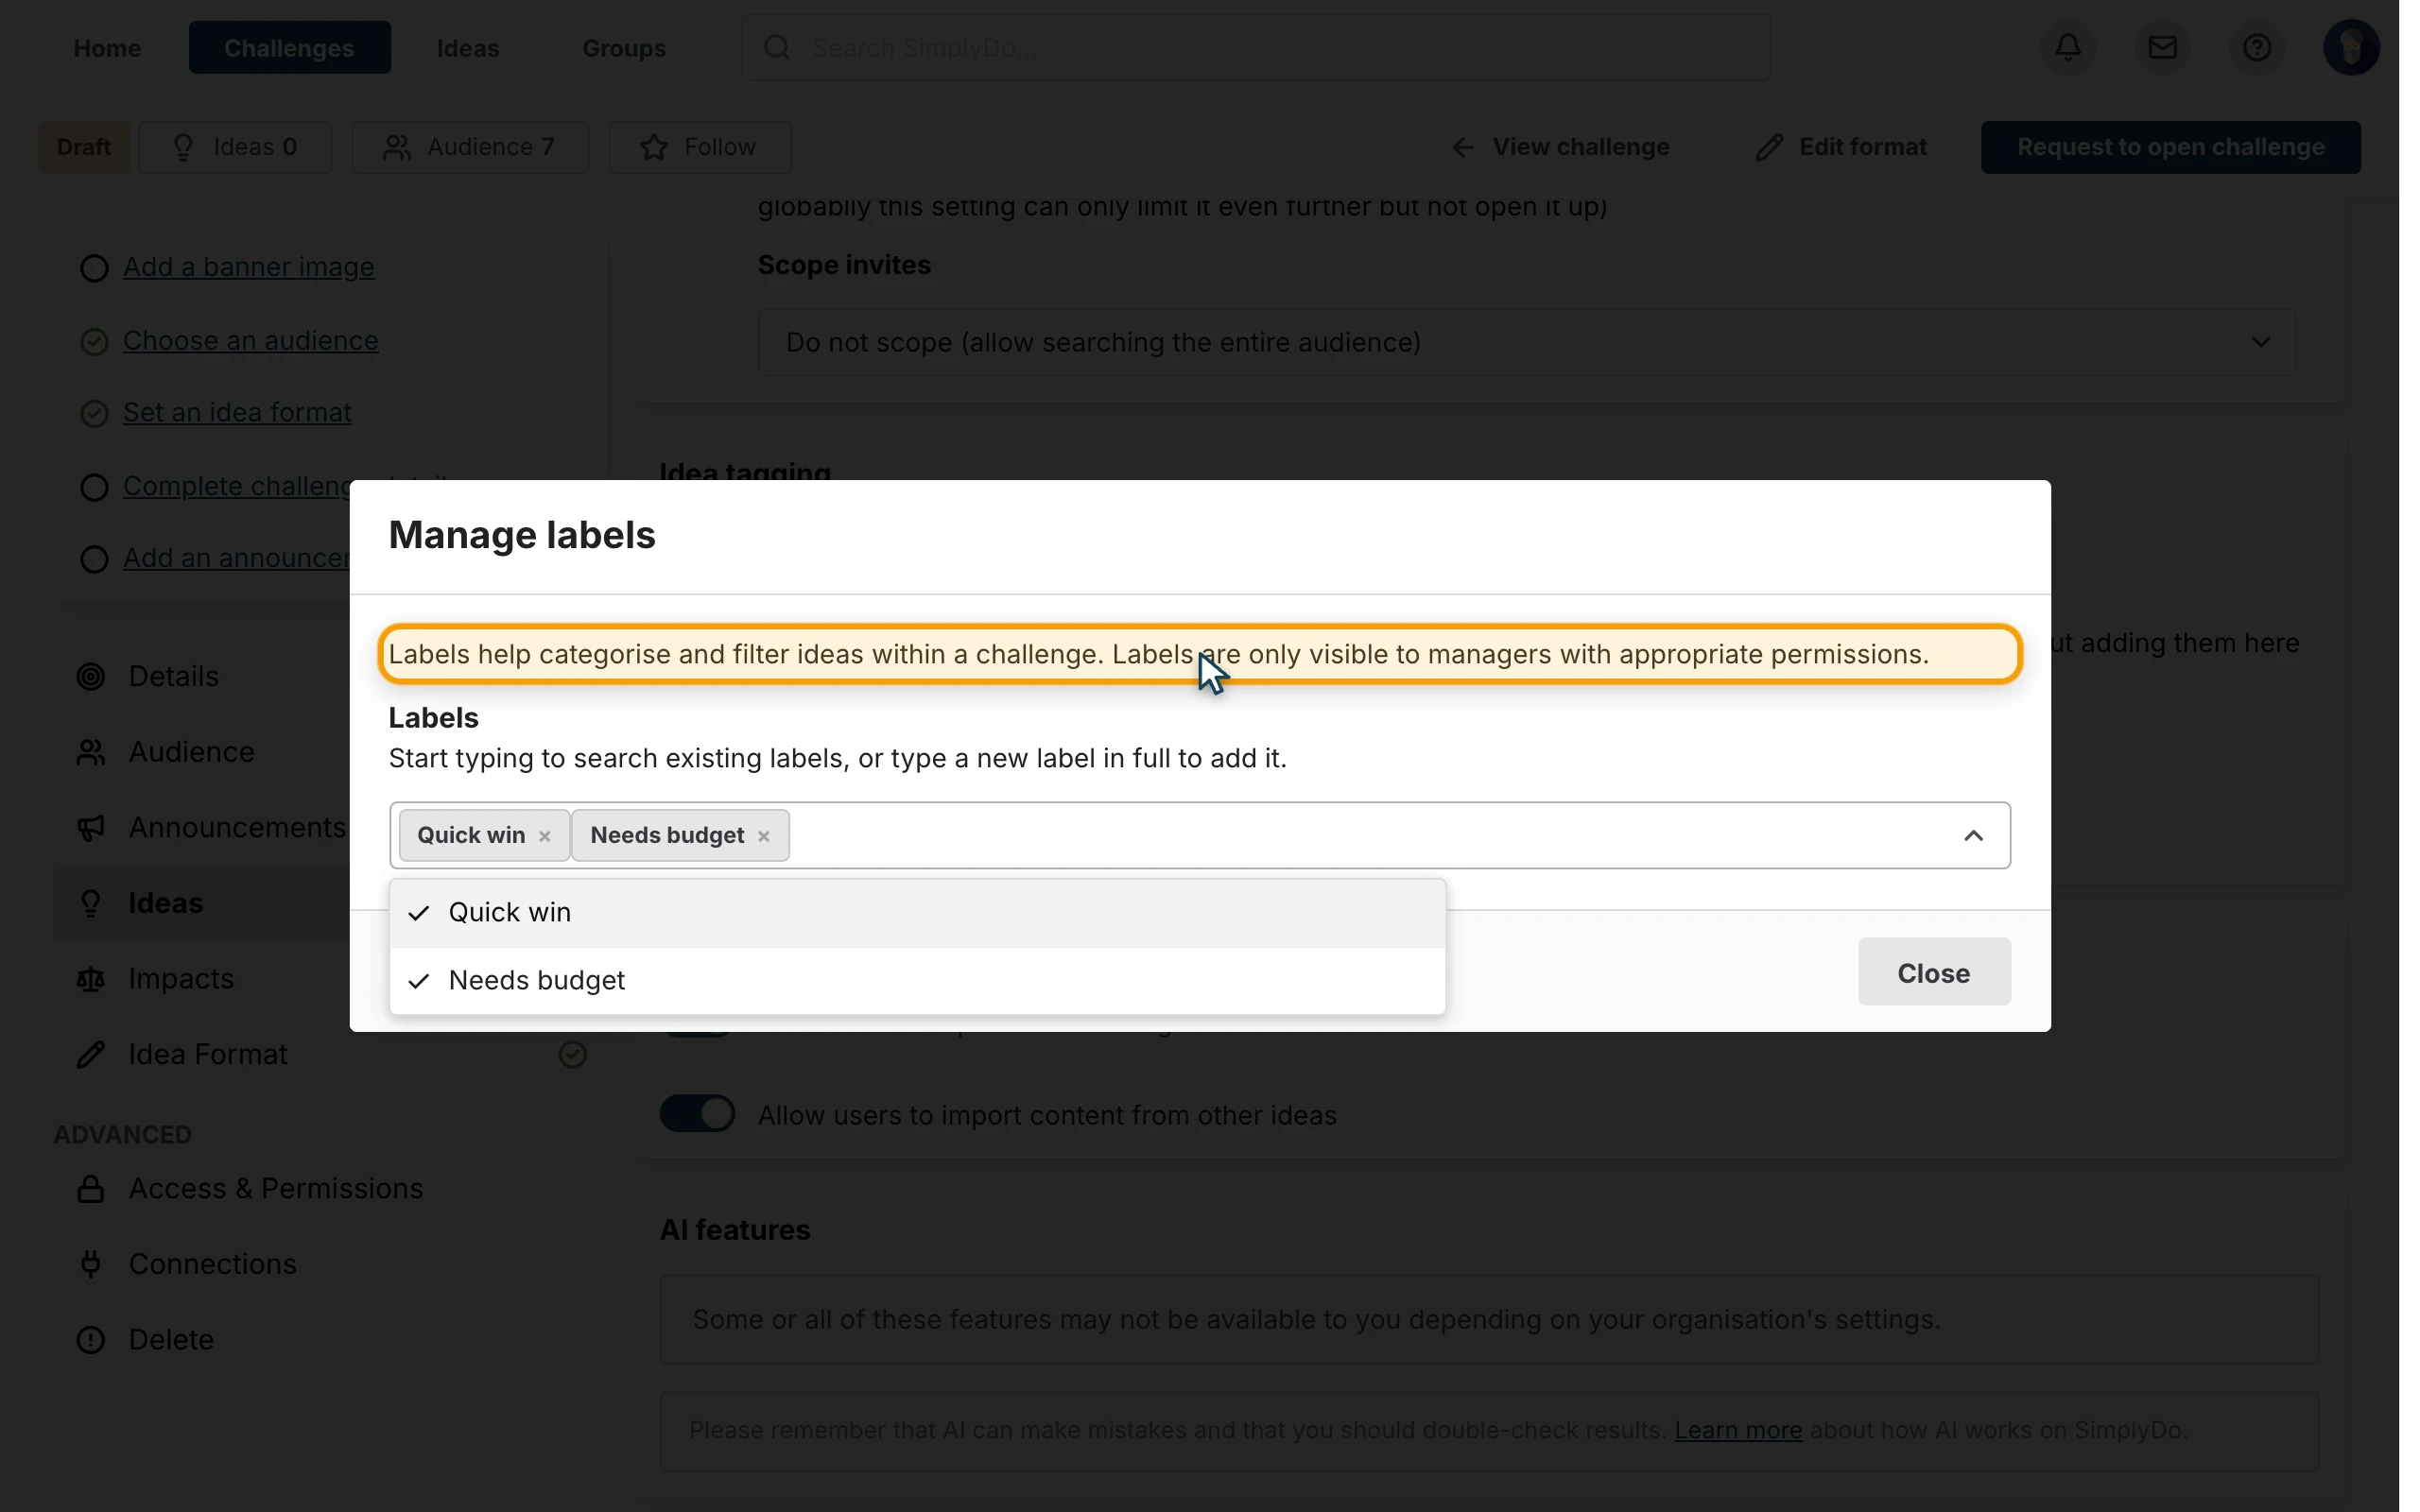Screen dimensions: 2420x1512
Task: Click the Ideas 0 counter button
Action: tap(235, 147)
